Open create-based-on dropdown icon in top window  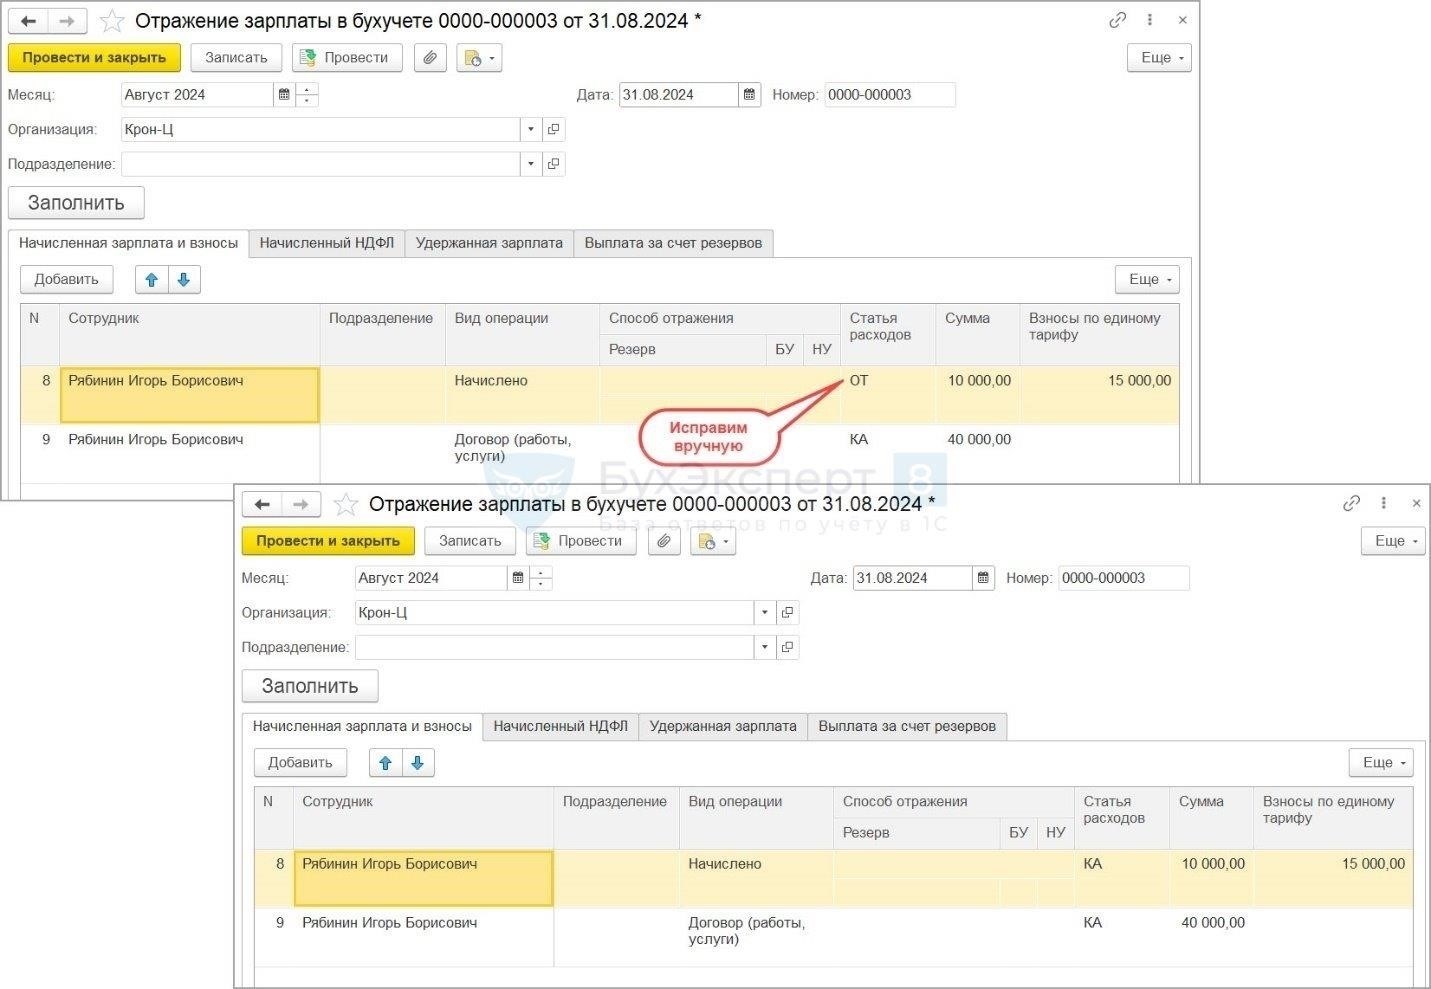point(479,58)
